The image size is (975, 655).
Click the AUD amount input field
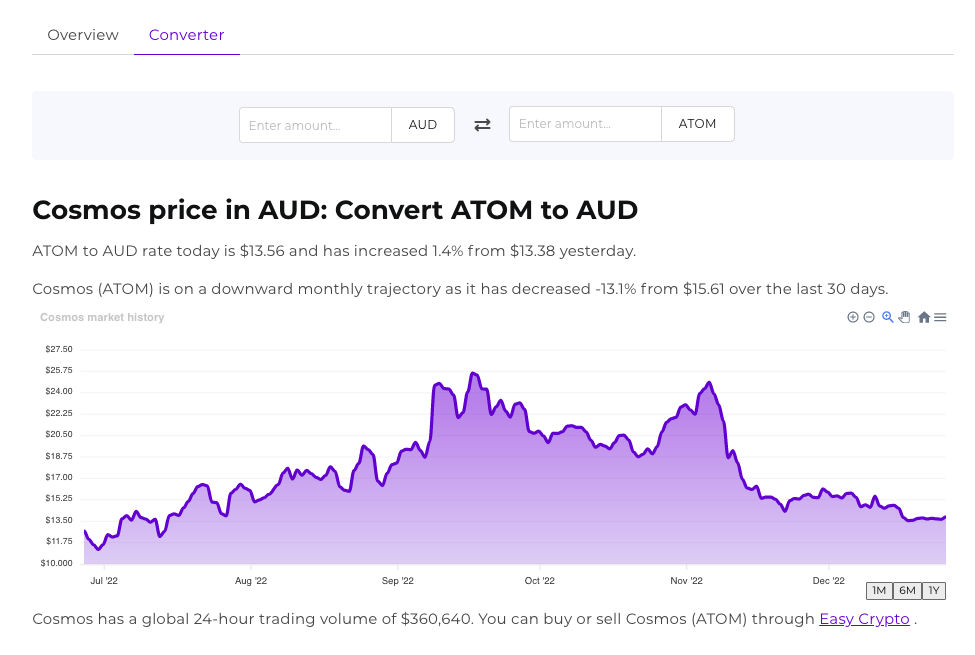click(315, 125)
